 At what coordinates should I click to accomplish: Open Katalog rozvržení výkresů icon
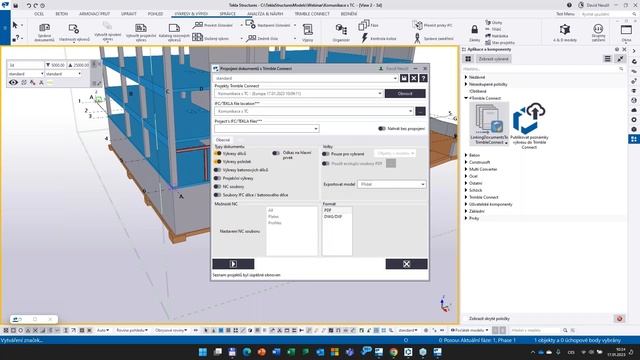tap(174, 28)
